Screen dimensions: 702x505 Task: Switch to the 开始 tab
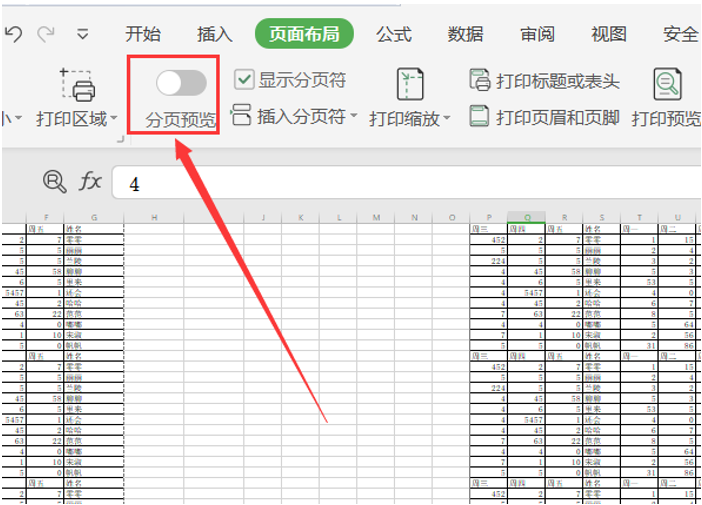click(x=143, y=34)
